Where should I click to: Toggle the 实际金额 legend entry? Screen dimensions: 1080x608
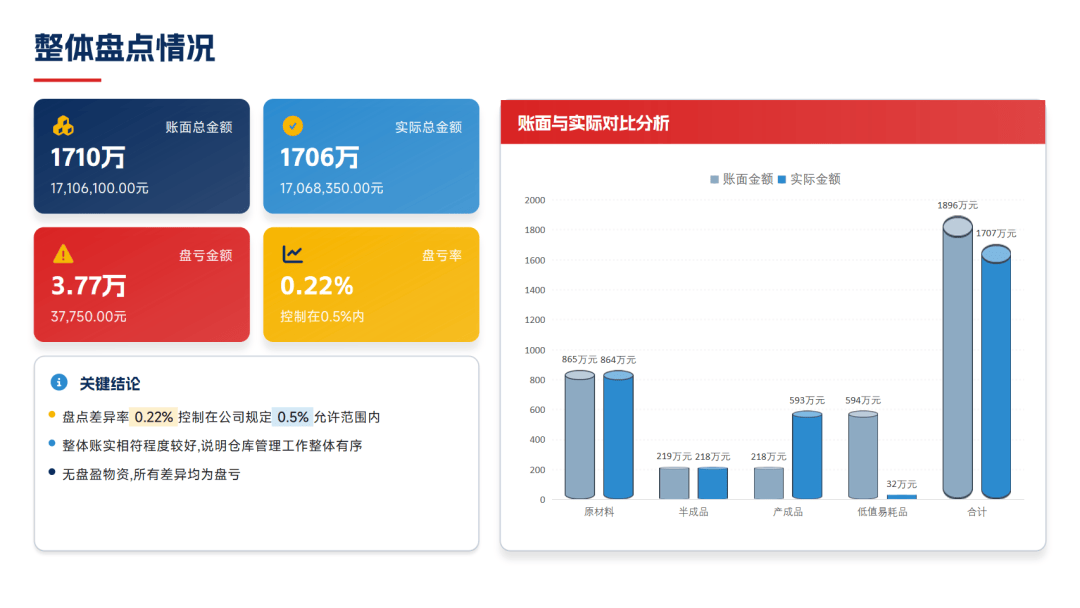(808, 179)
